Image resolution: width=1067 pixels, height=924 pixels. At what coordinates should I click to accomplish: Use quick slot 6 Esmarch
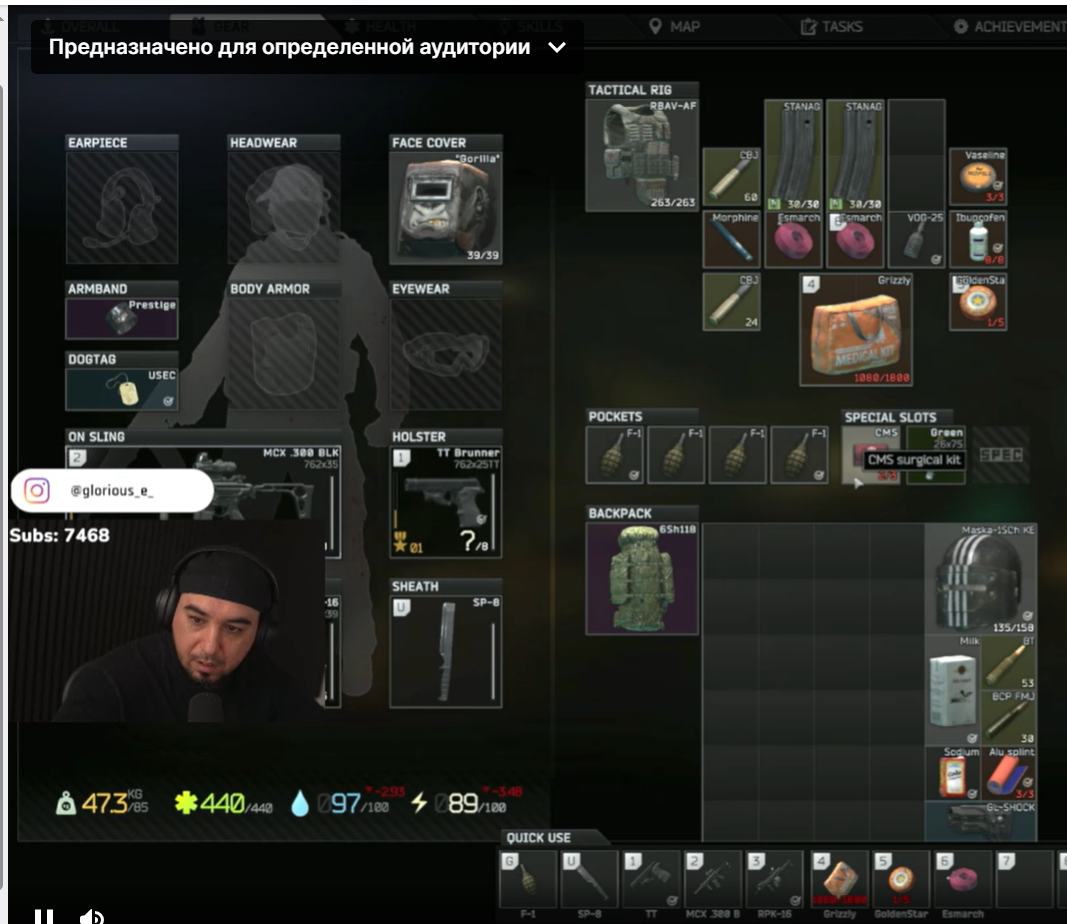pos(962,879)
